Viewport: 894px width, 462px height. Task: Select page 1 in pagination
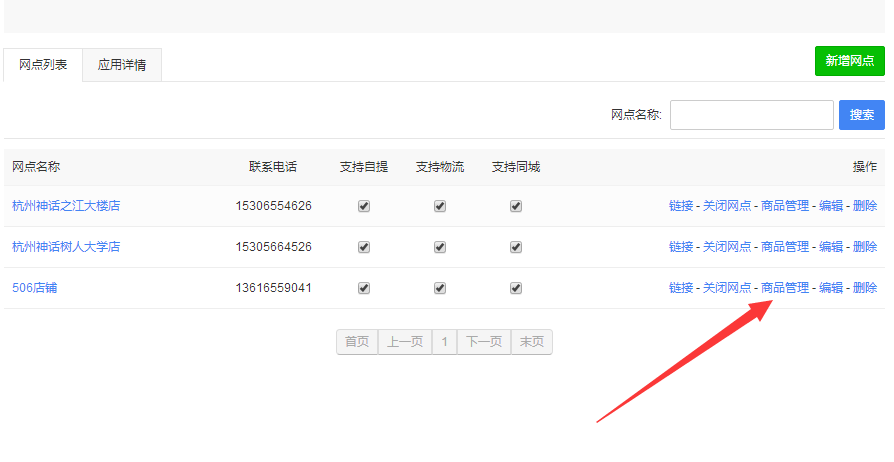[x=444, y=342]
